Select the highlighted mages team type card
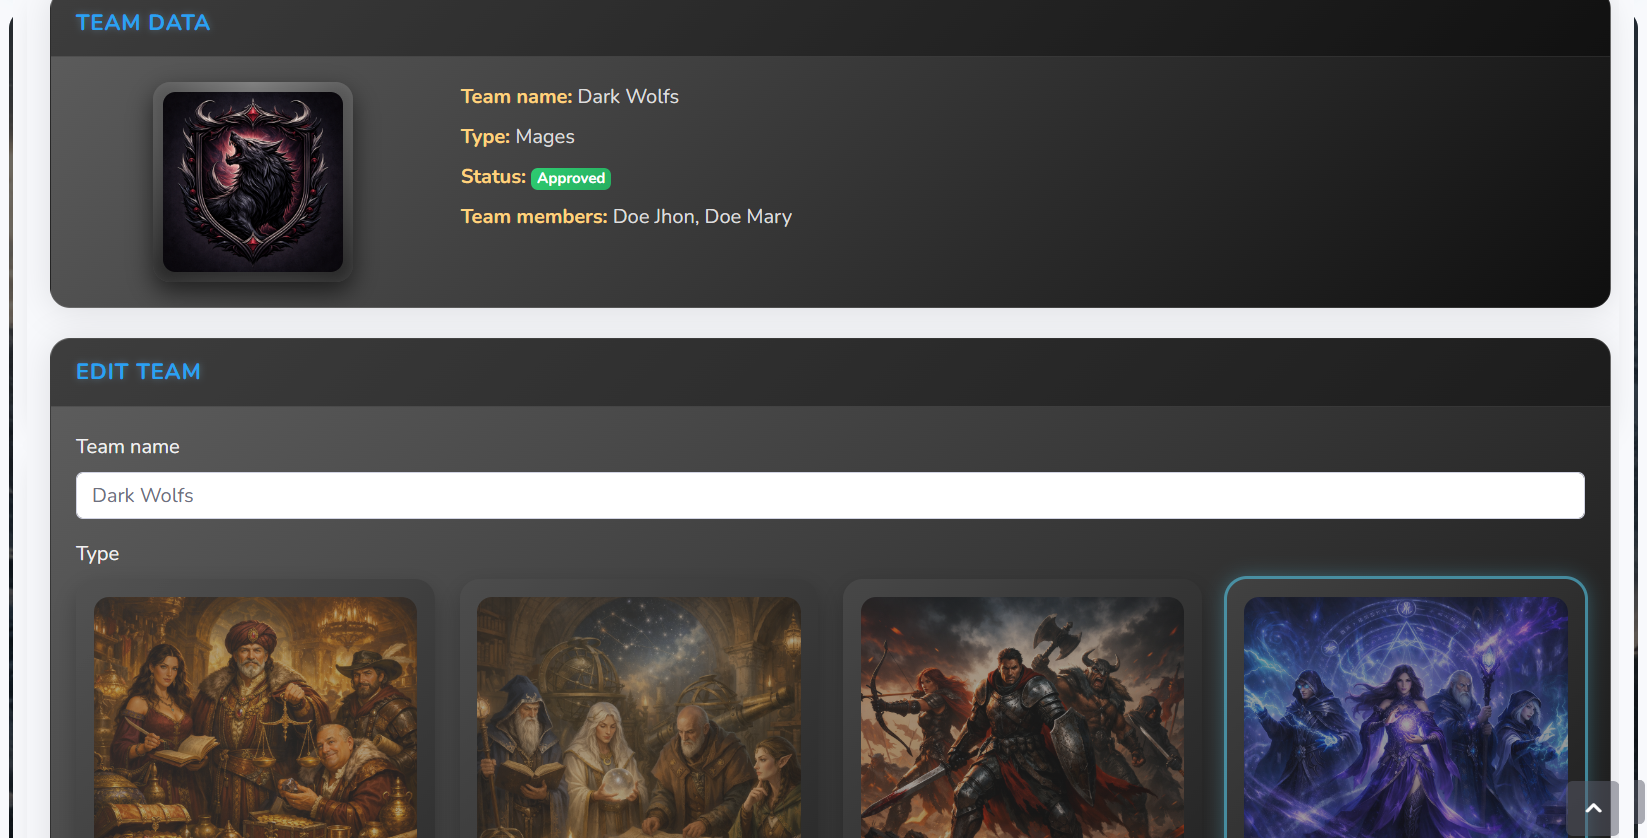Image resolution: width=1647 pixels, height=838 pixels. click(x=1405, y=709)
